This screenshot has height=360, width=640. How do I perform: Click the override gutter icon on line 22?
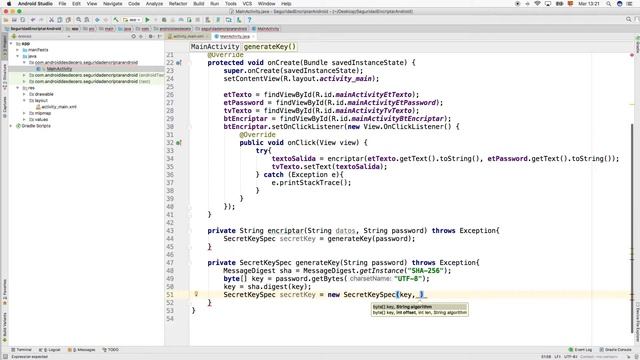click(x=178, y=63)
